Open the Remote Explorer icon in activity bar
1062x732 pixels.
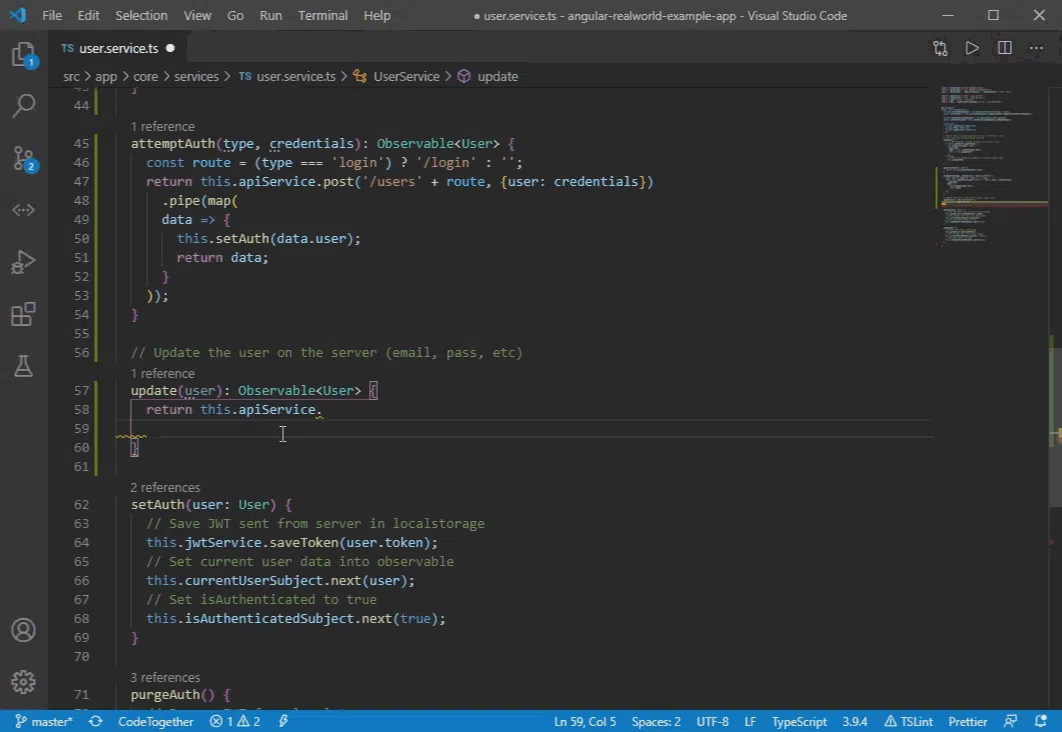(x=24, y=210)
